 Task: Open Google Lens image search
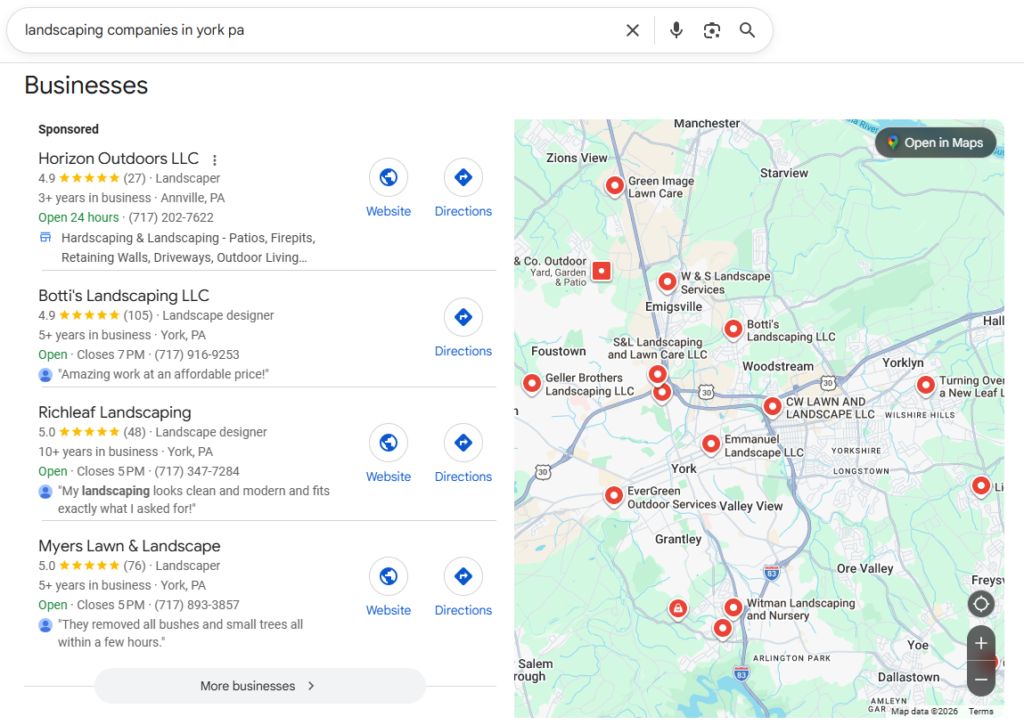tap(712, 30)
